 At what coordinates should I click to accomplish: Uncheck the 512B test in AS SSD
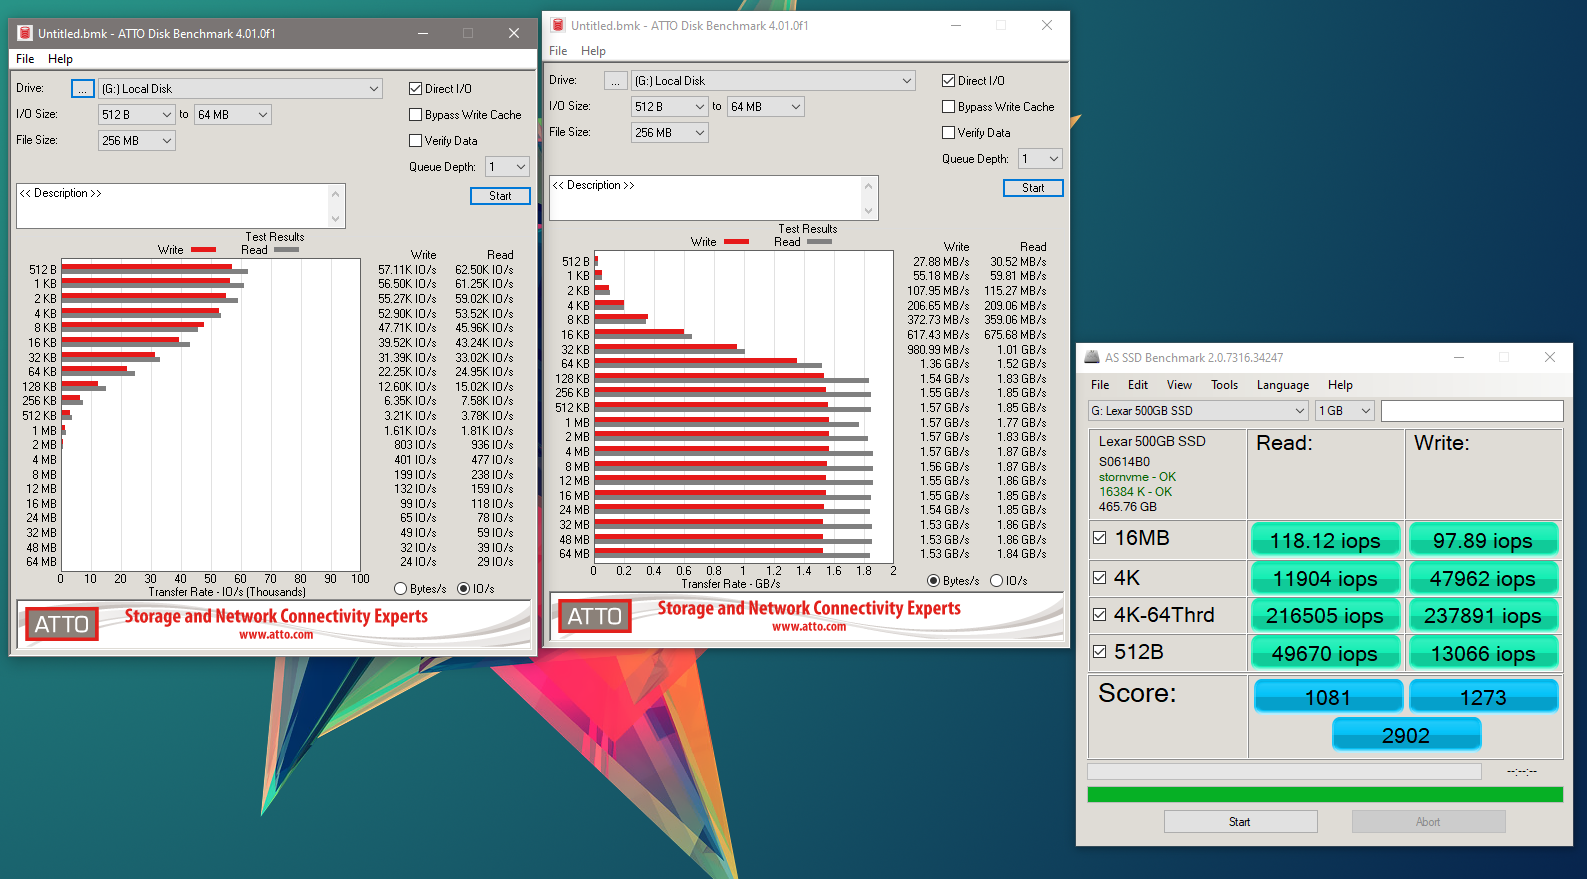[x=1100, y=652]
